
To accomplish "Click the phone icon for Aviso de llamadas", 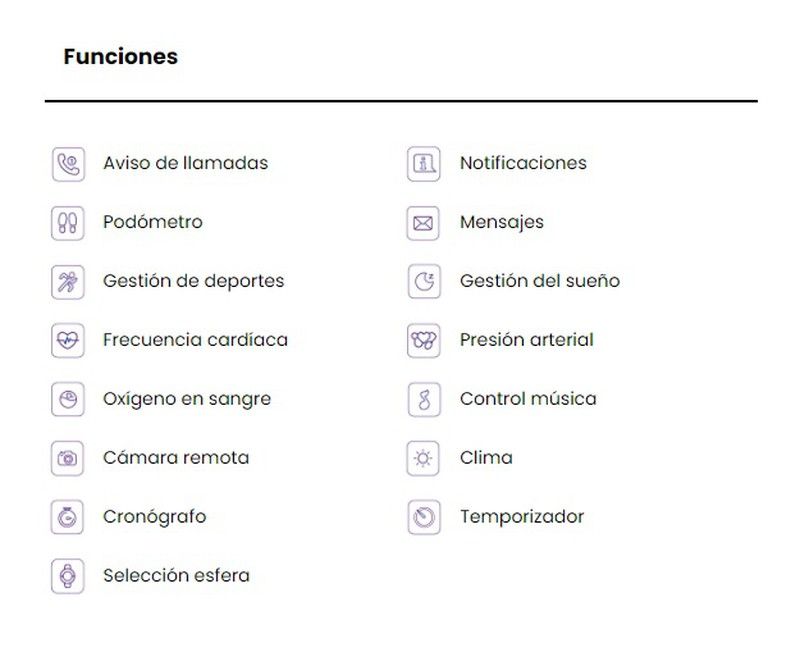I will click(x=67, y=164).
